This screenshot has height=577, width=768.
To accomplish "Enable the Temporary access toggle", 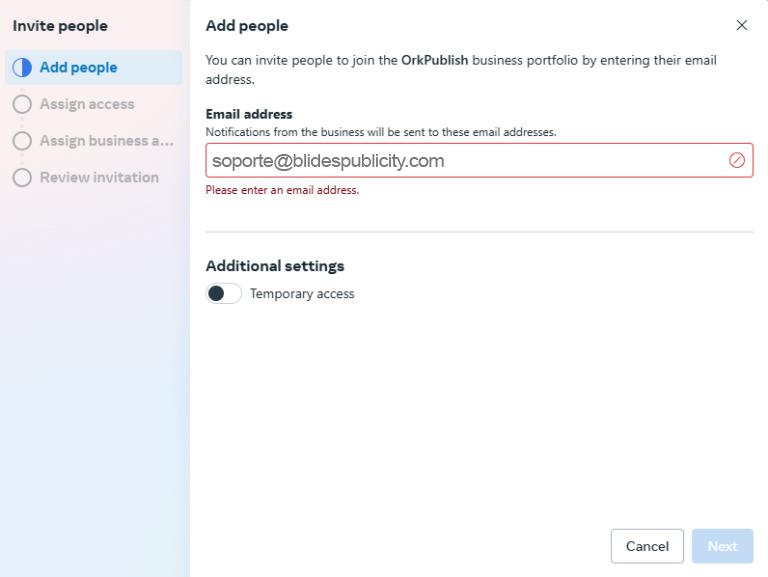I will click(223, 293).
